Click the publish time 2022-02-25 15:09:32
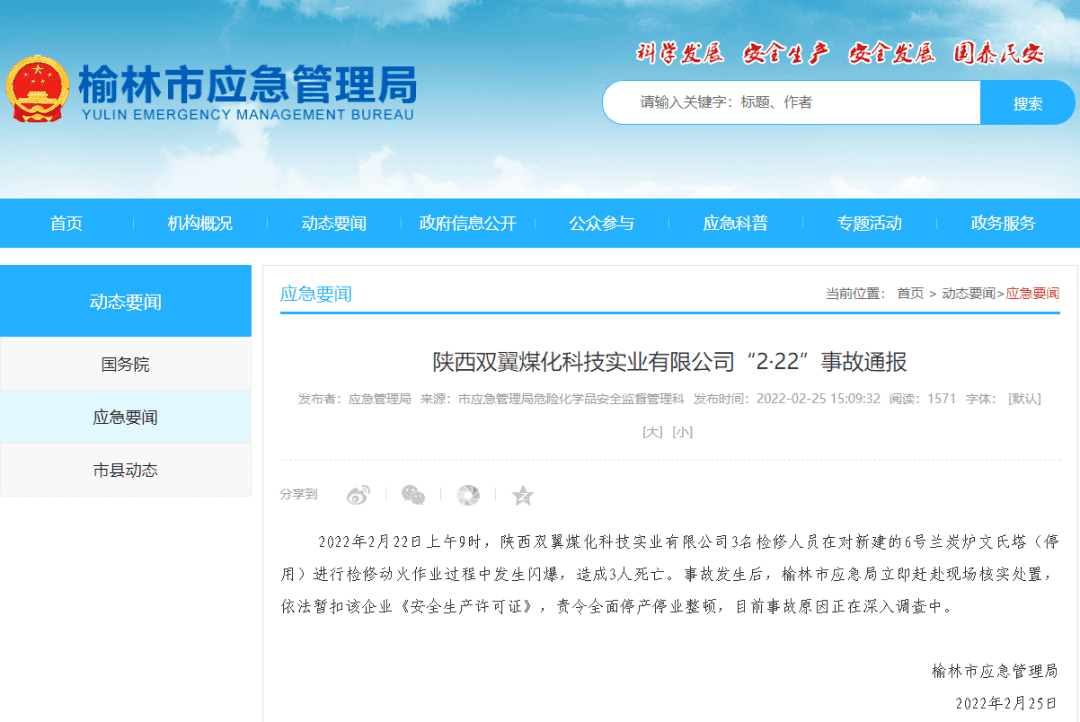 click(x=818, y=399)
